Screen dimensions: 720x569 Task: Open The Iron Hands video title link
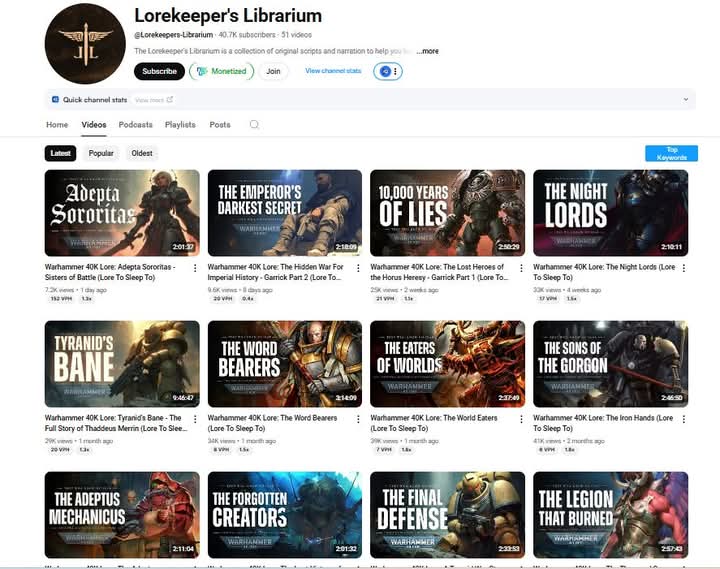pyautogui.click(x=603, y=423)
